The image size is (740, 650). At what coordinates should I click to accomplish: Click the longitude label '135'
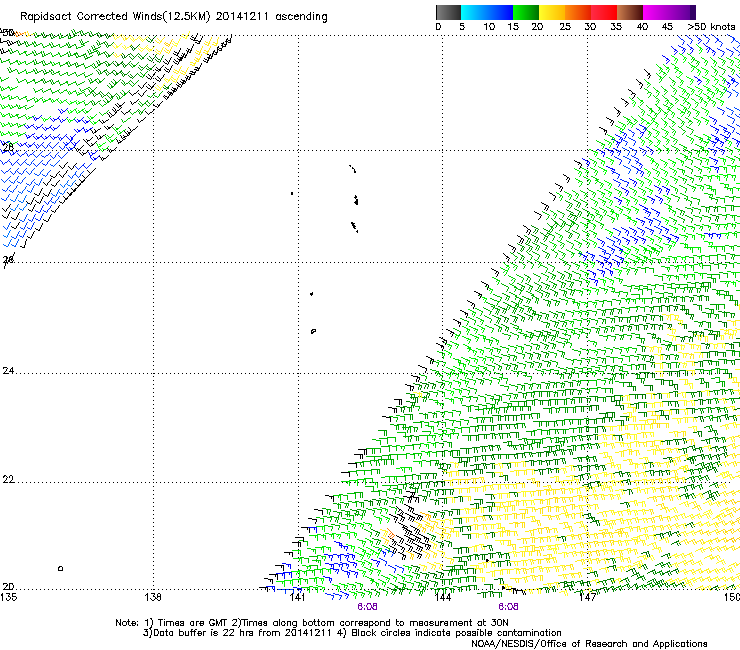(x=9, y=597)
